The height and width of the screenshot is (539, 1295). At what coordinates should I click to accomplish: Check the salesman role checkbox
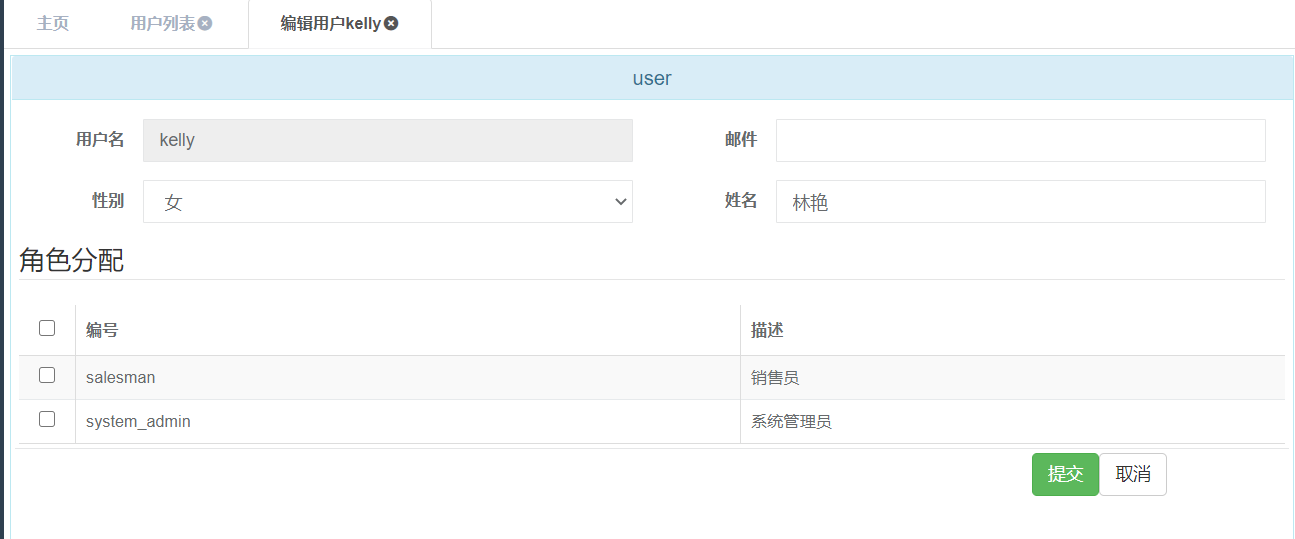click(47, 375)
